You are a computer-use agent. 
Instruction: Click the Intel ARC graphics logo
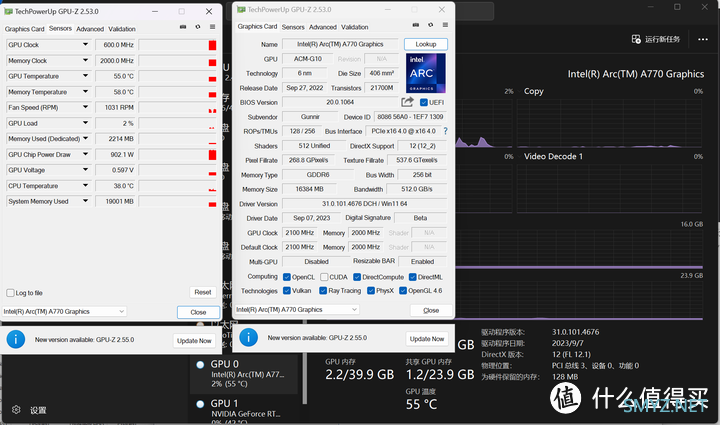tap(426, 73)
